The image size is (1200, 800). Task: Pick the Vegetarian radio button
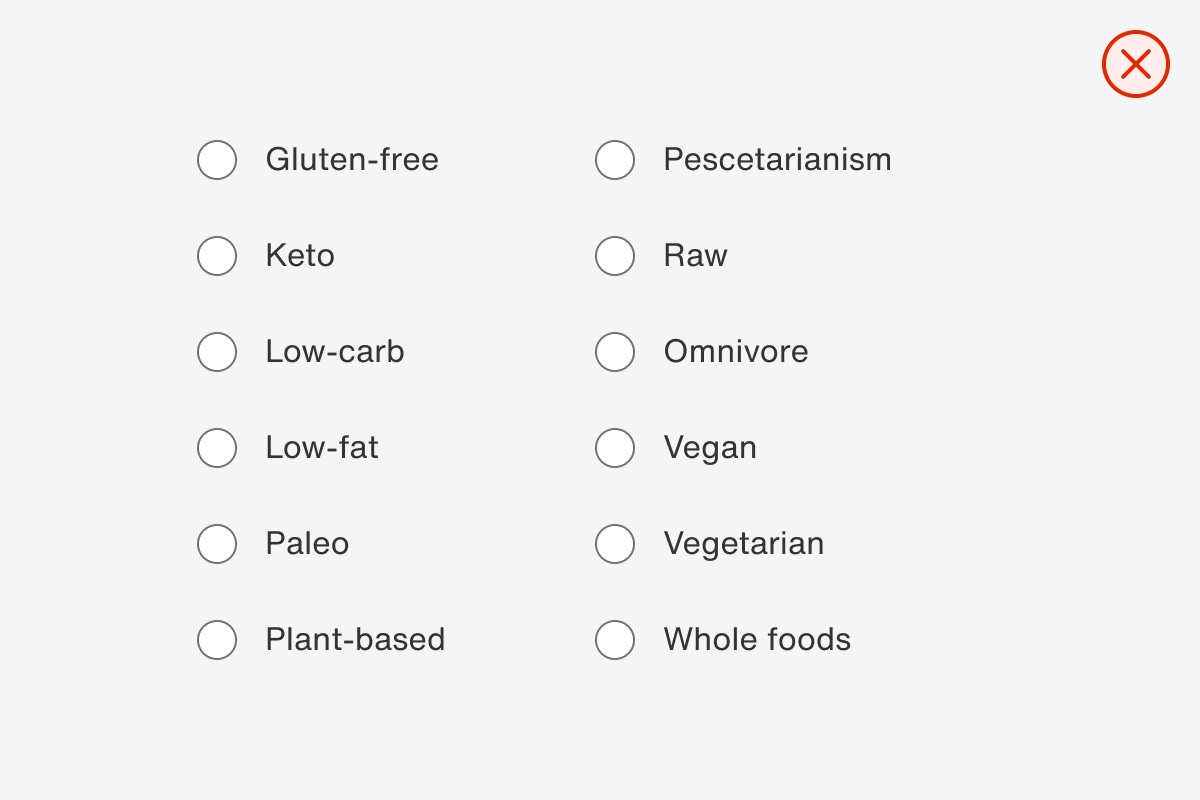click(x=615, y=544)
